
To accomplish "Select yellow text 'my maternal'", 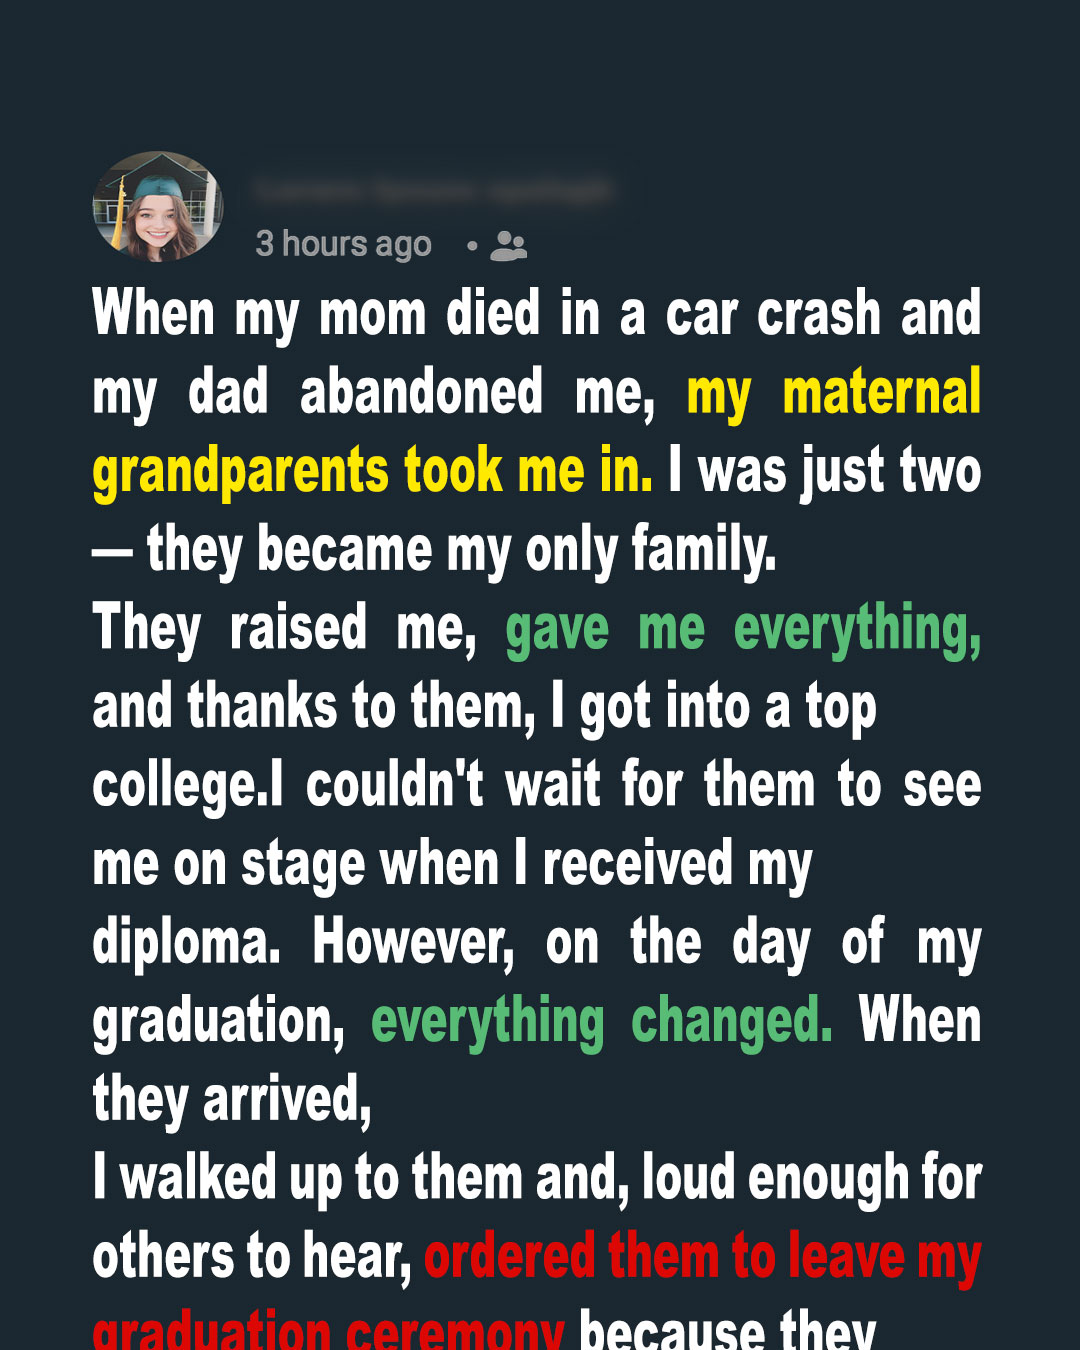I will tap(834, 392).
